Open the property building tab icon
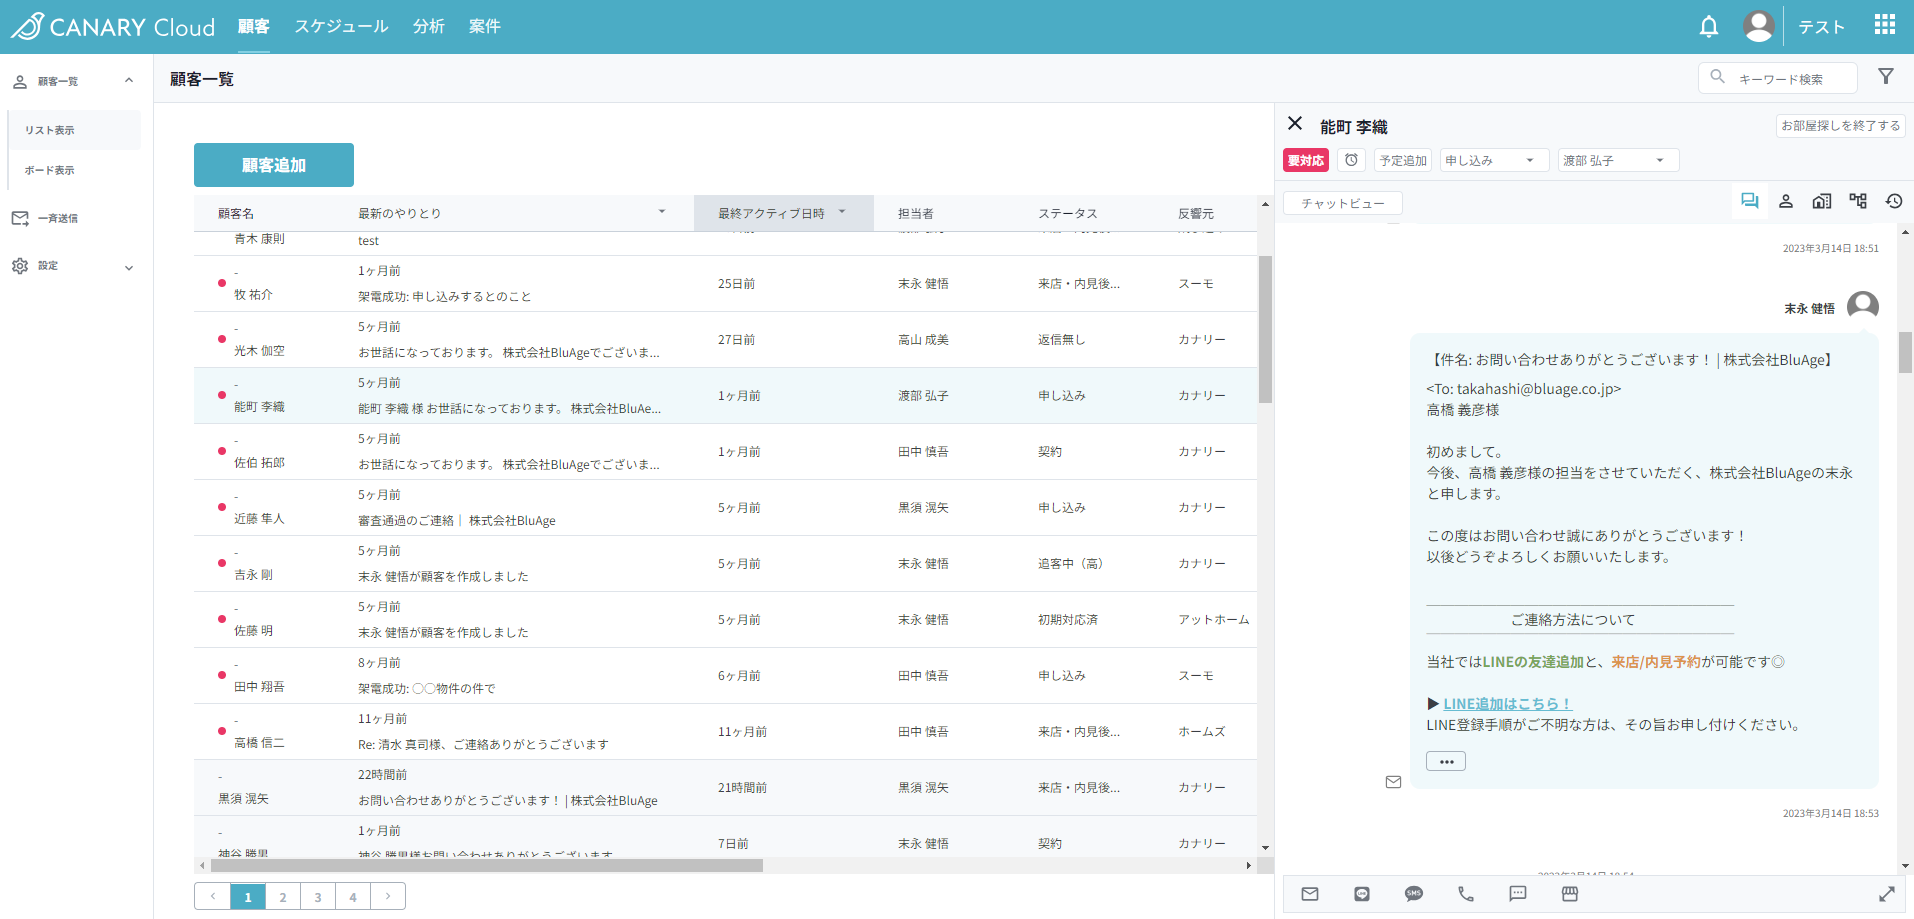Screen dimensions: 1914x919 [1822, 201]
